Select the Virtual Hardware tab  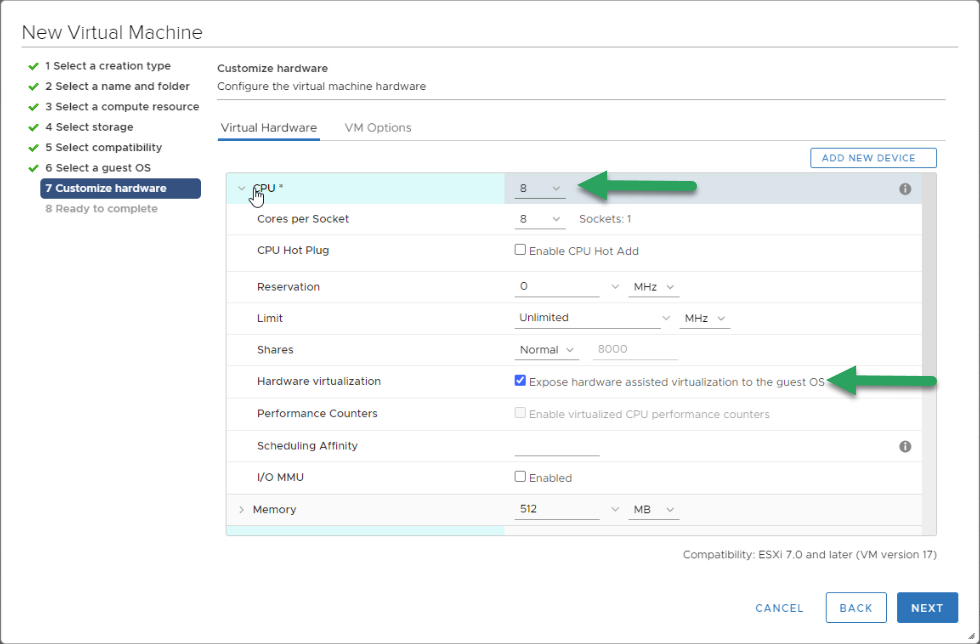click(269, 128)
